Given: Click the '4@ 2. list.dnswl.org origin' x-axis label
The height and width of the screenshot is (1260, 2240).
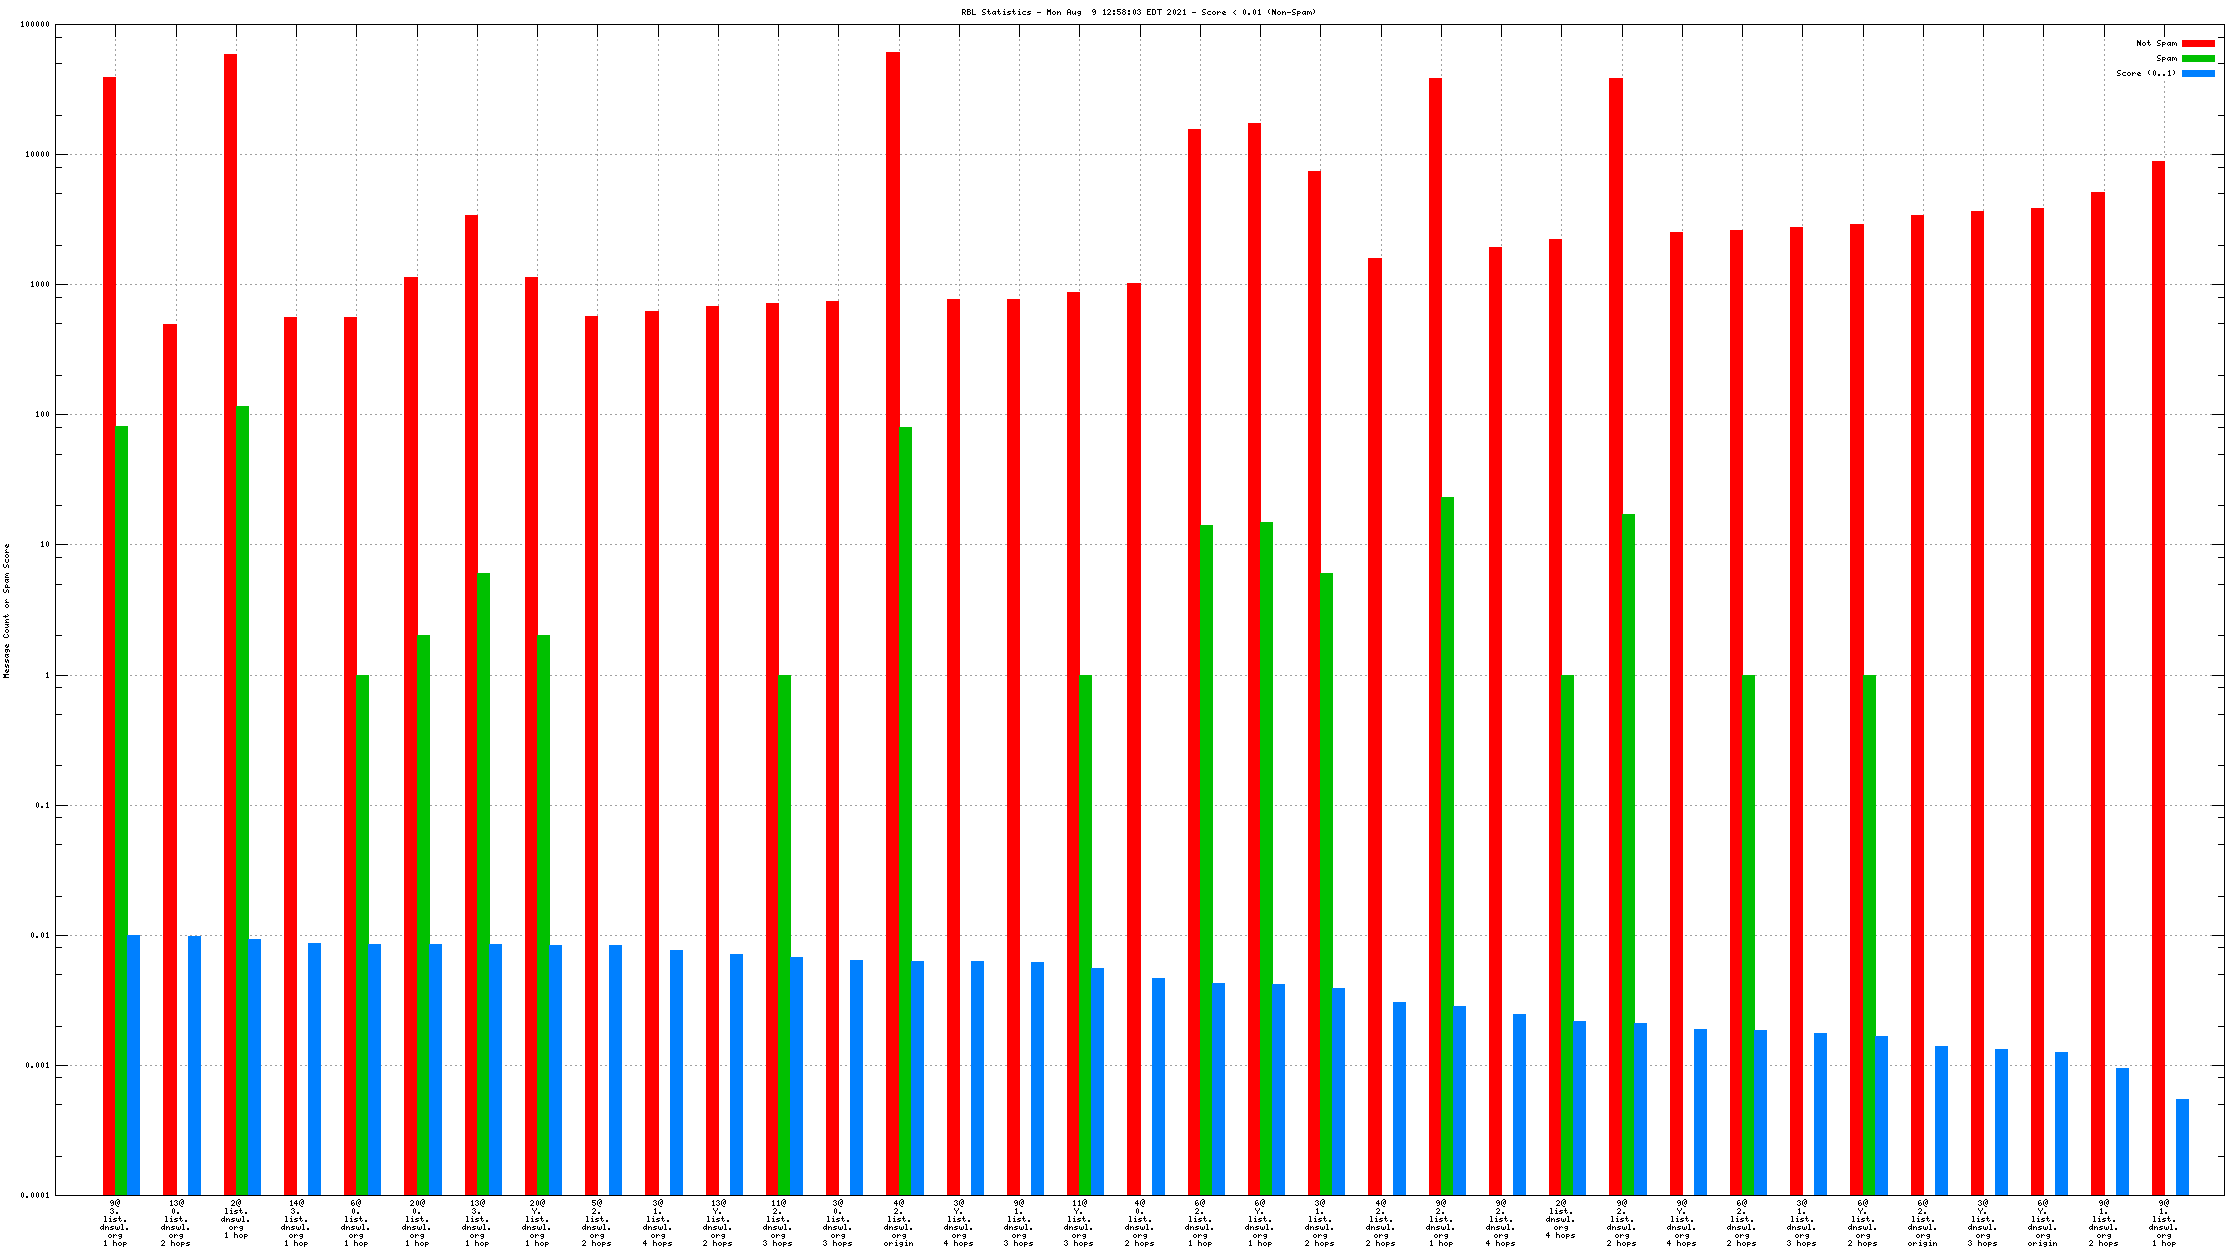Looking at the screenshot, I should tap(898, 1223).
